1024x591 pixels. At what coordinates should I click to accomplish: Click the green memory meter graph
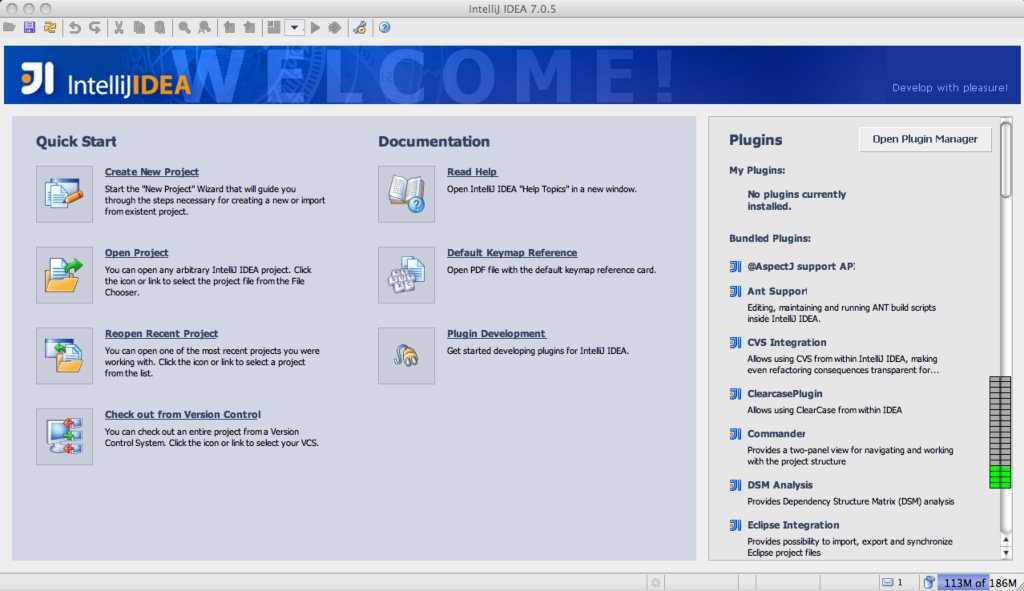point(1000,432)
